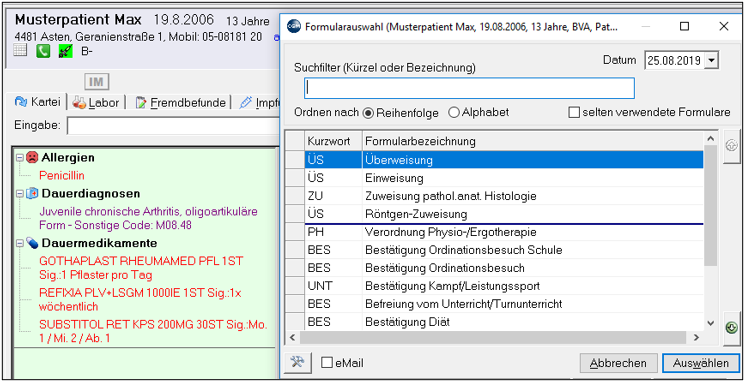
Task: Click the ZU Kurzwort cell
Action: tap(333, 196)
